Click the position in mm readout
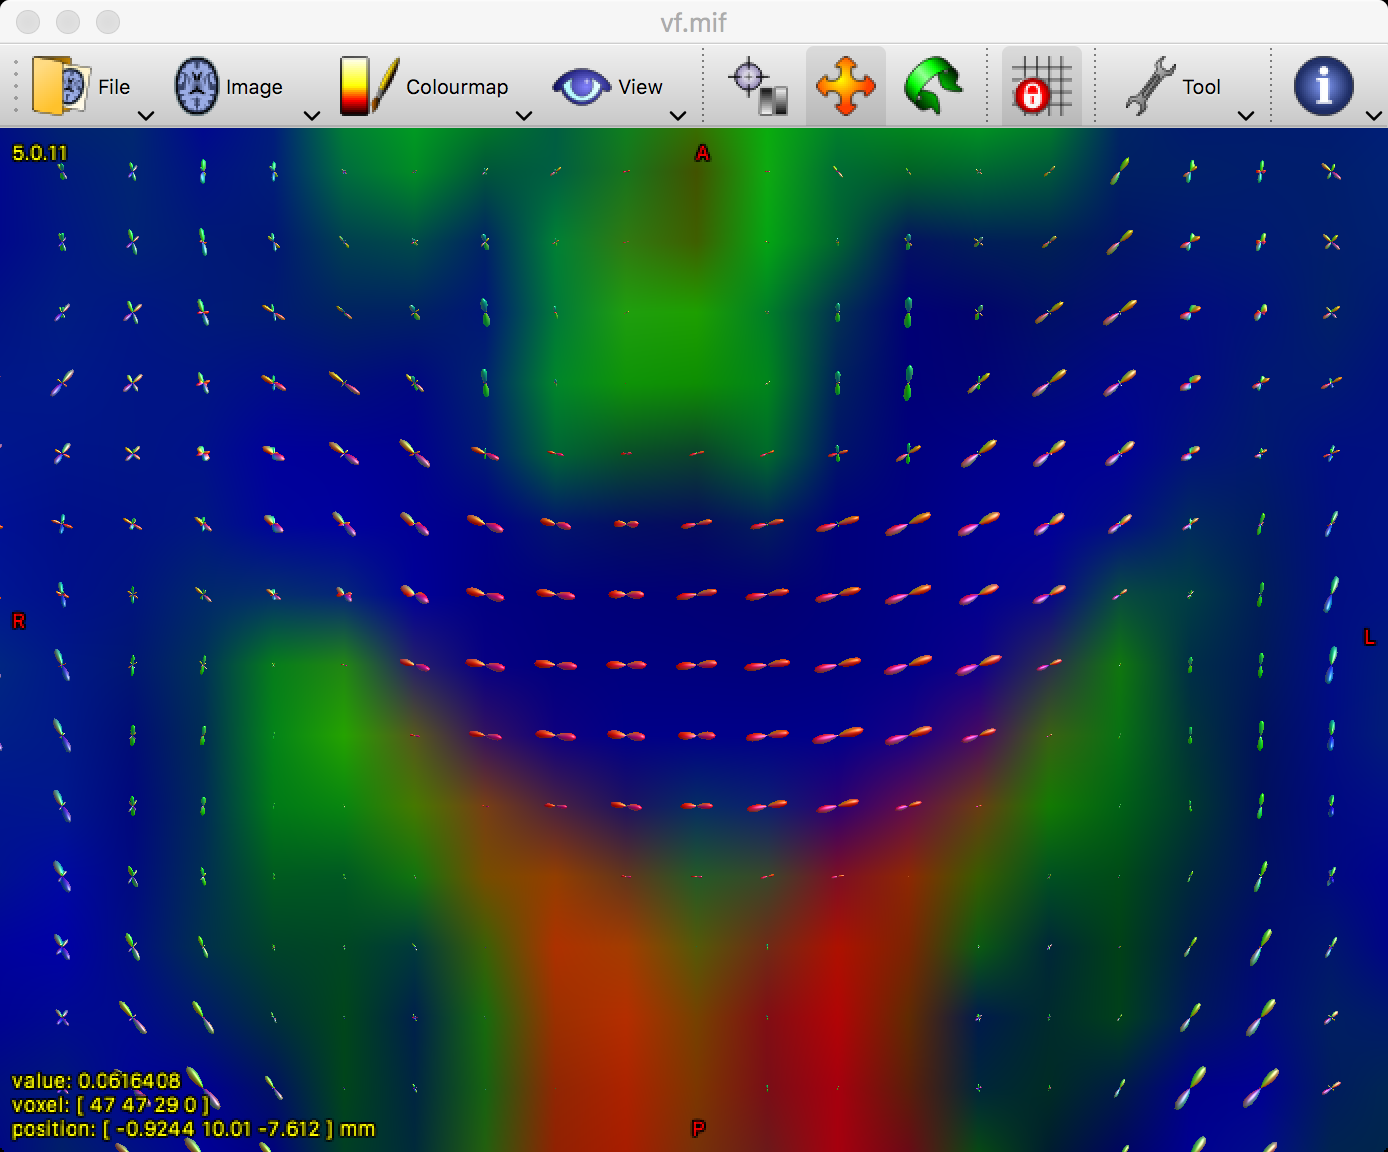This screenshot has height=1152, width=1388. (193, 1129)
